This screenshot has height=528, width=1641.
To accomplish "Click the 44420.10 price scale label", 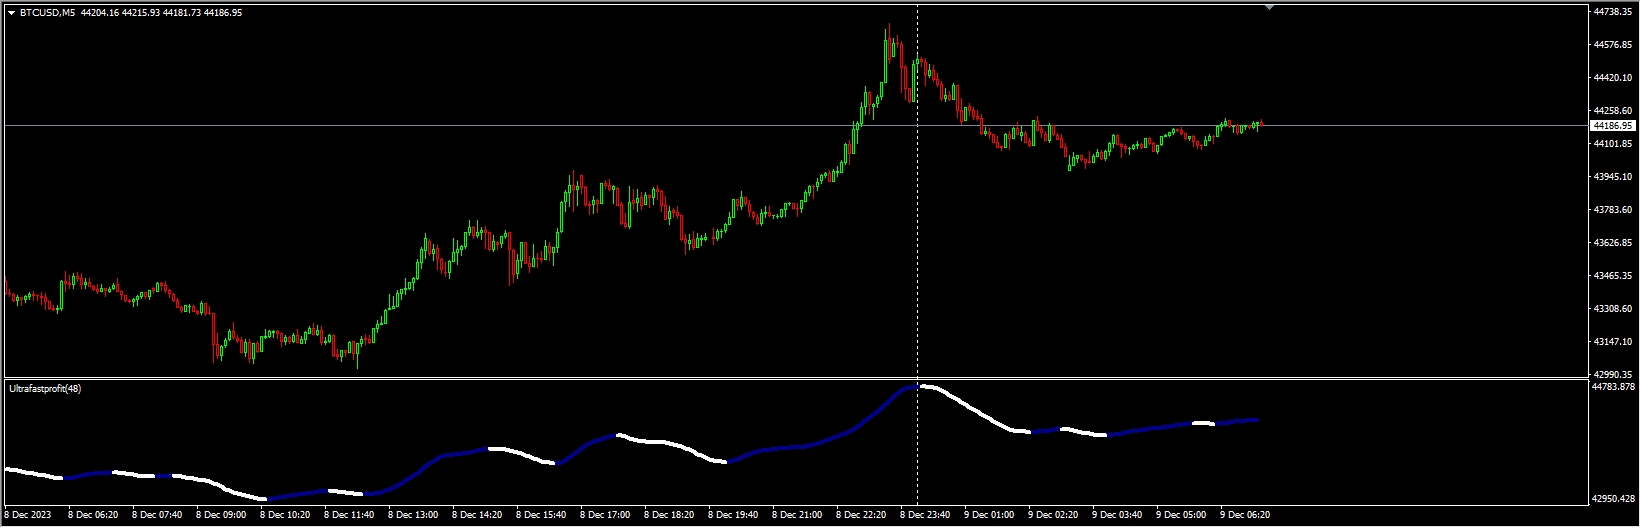I will pos(1612,78).
